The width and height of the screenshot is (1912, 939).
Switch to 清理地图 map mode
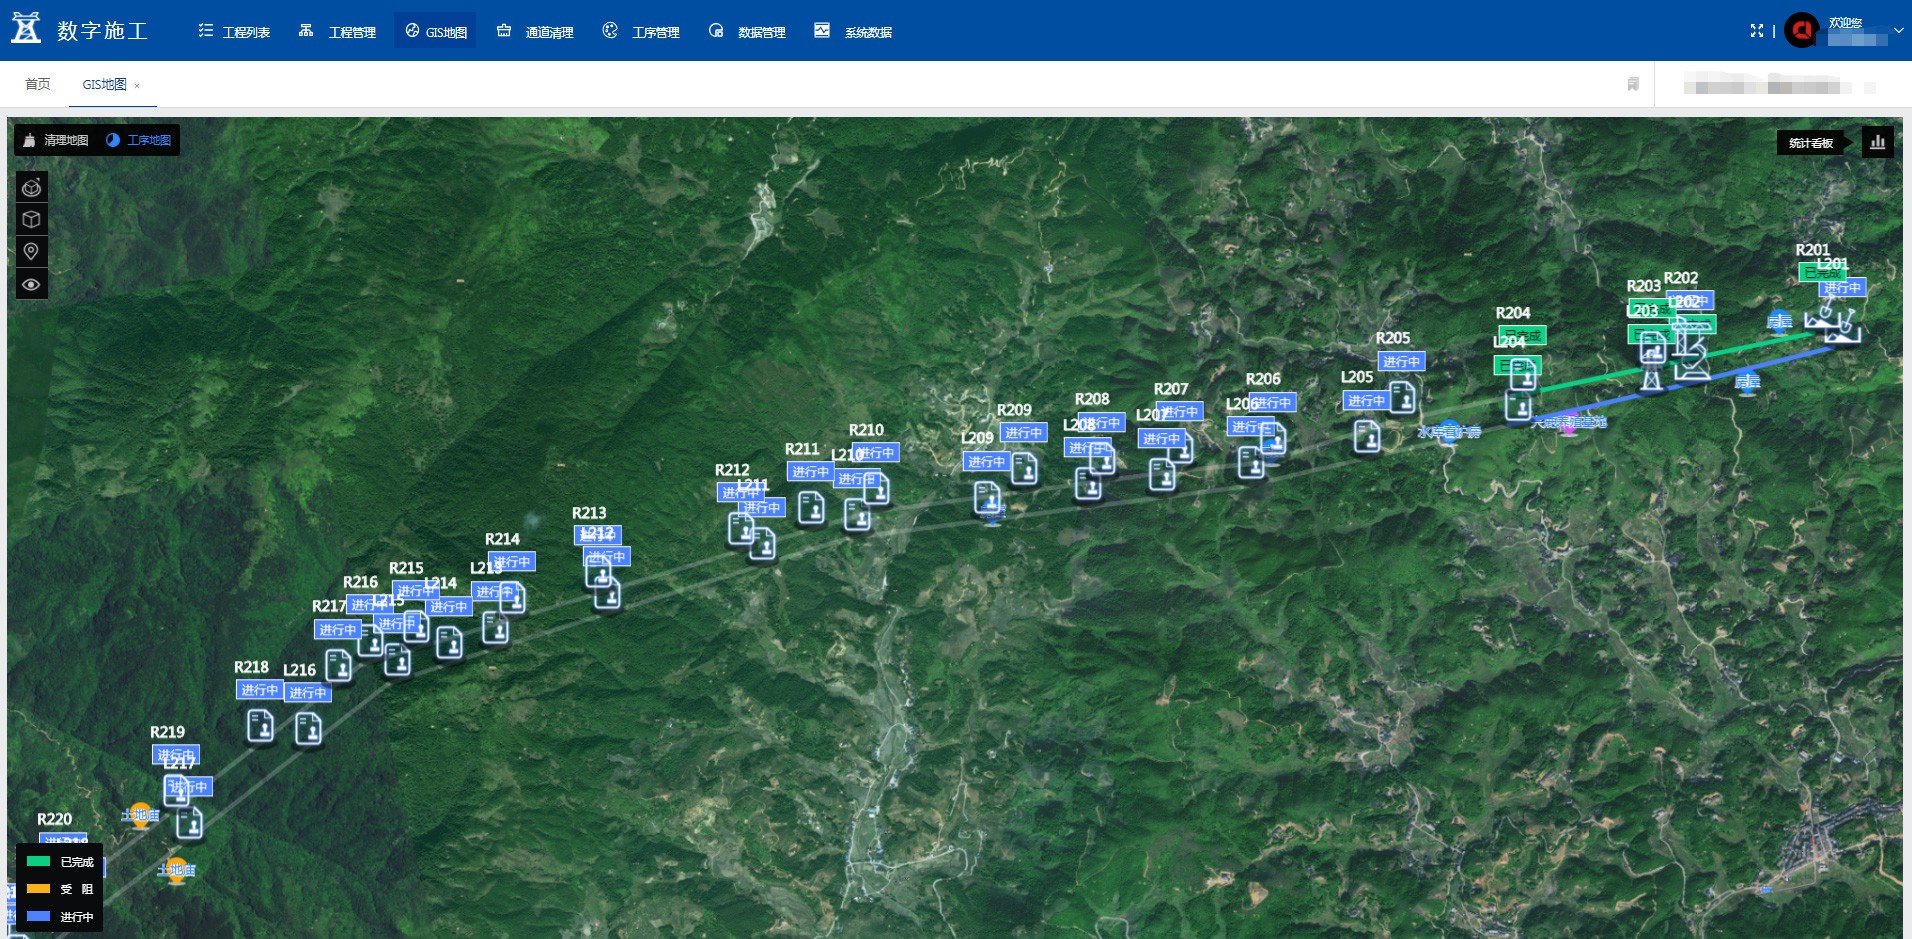(x=57, y=140)
